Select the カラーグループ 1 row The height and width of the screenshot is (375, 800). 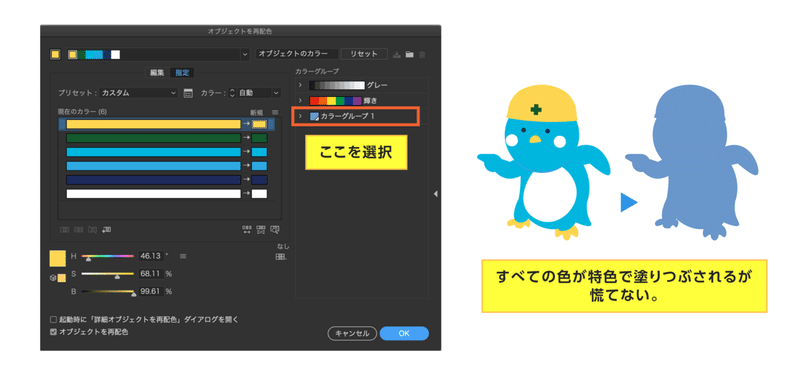coord(357,116)
